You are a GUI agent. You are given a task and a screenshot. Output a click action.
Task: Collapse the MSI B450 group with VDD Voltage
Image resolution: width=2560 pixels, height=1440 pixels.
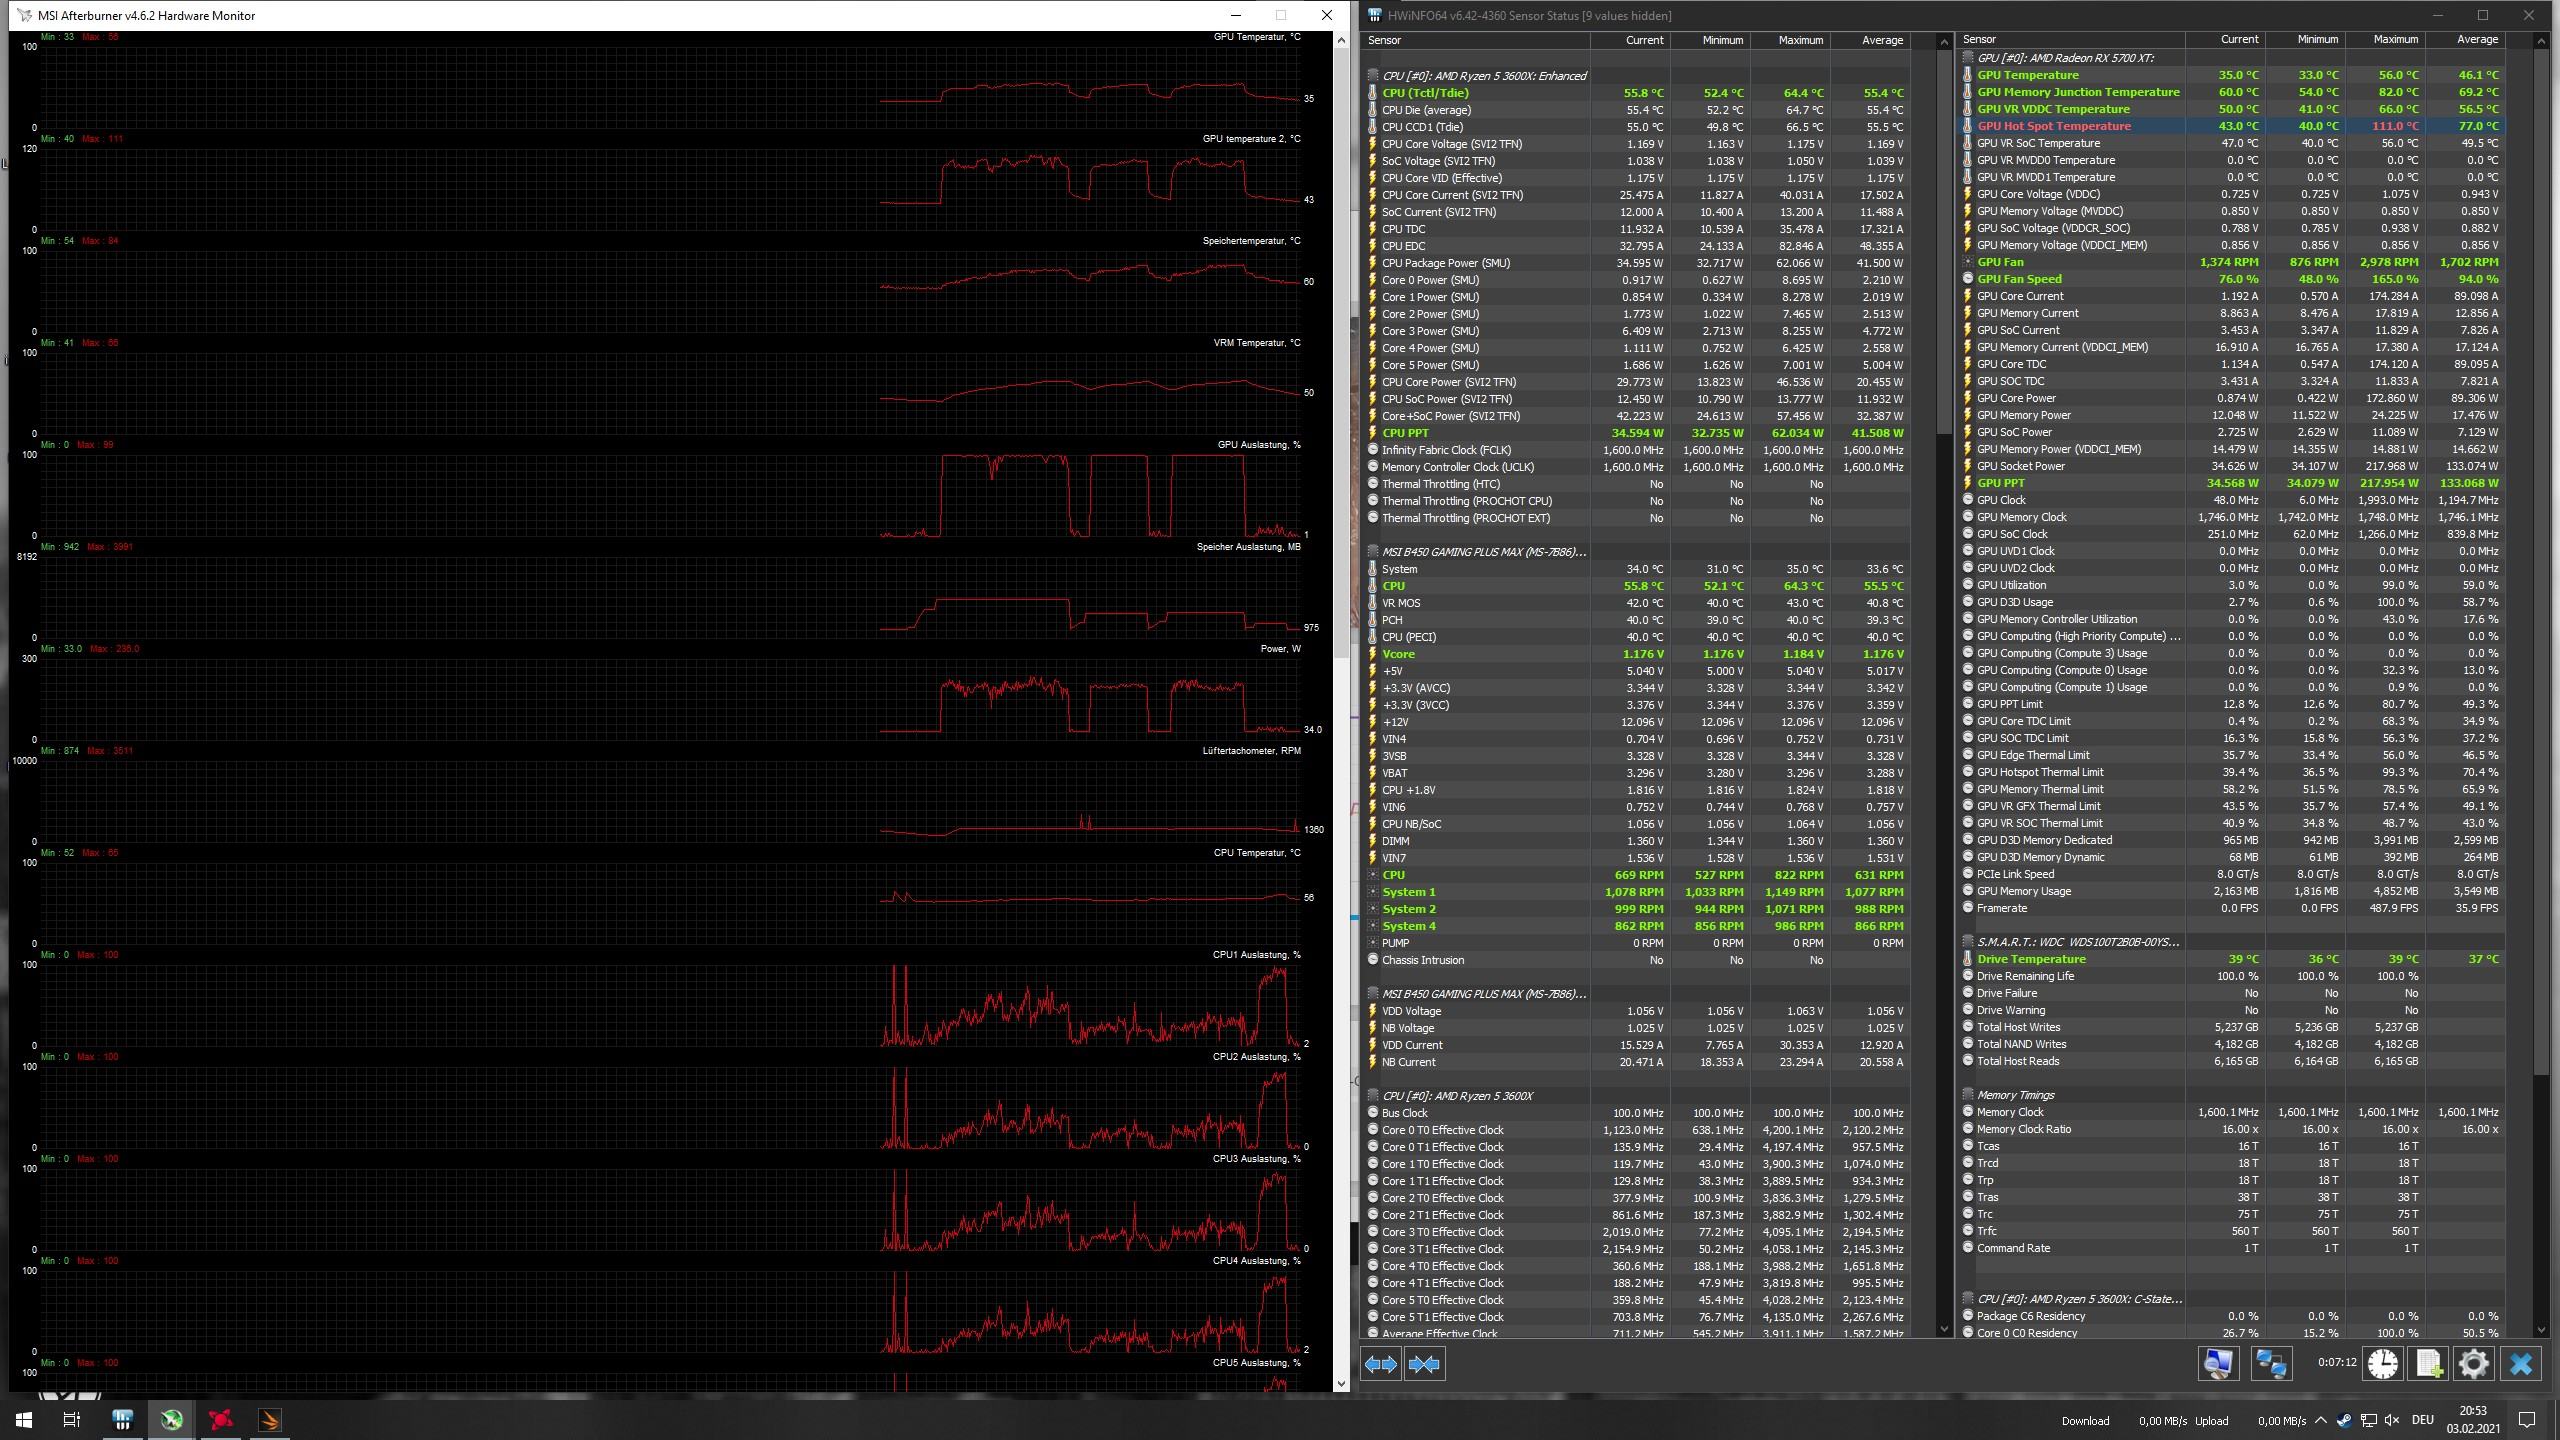coord(1373,994)
